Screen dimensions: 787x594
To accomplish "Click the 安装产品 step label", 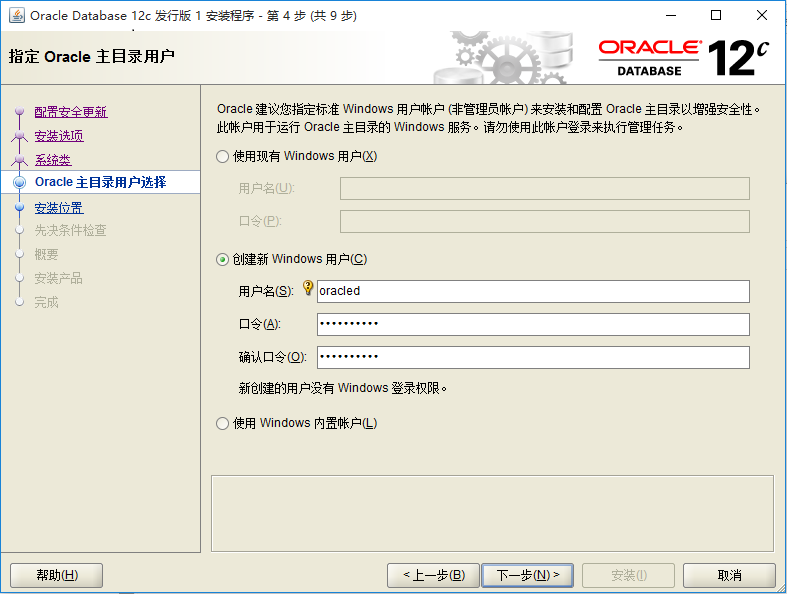I will pos(58,279).
